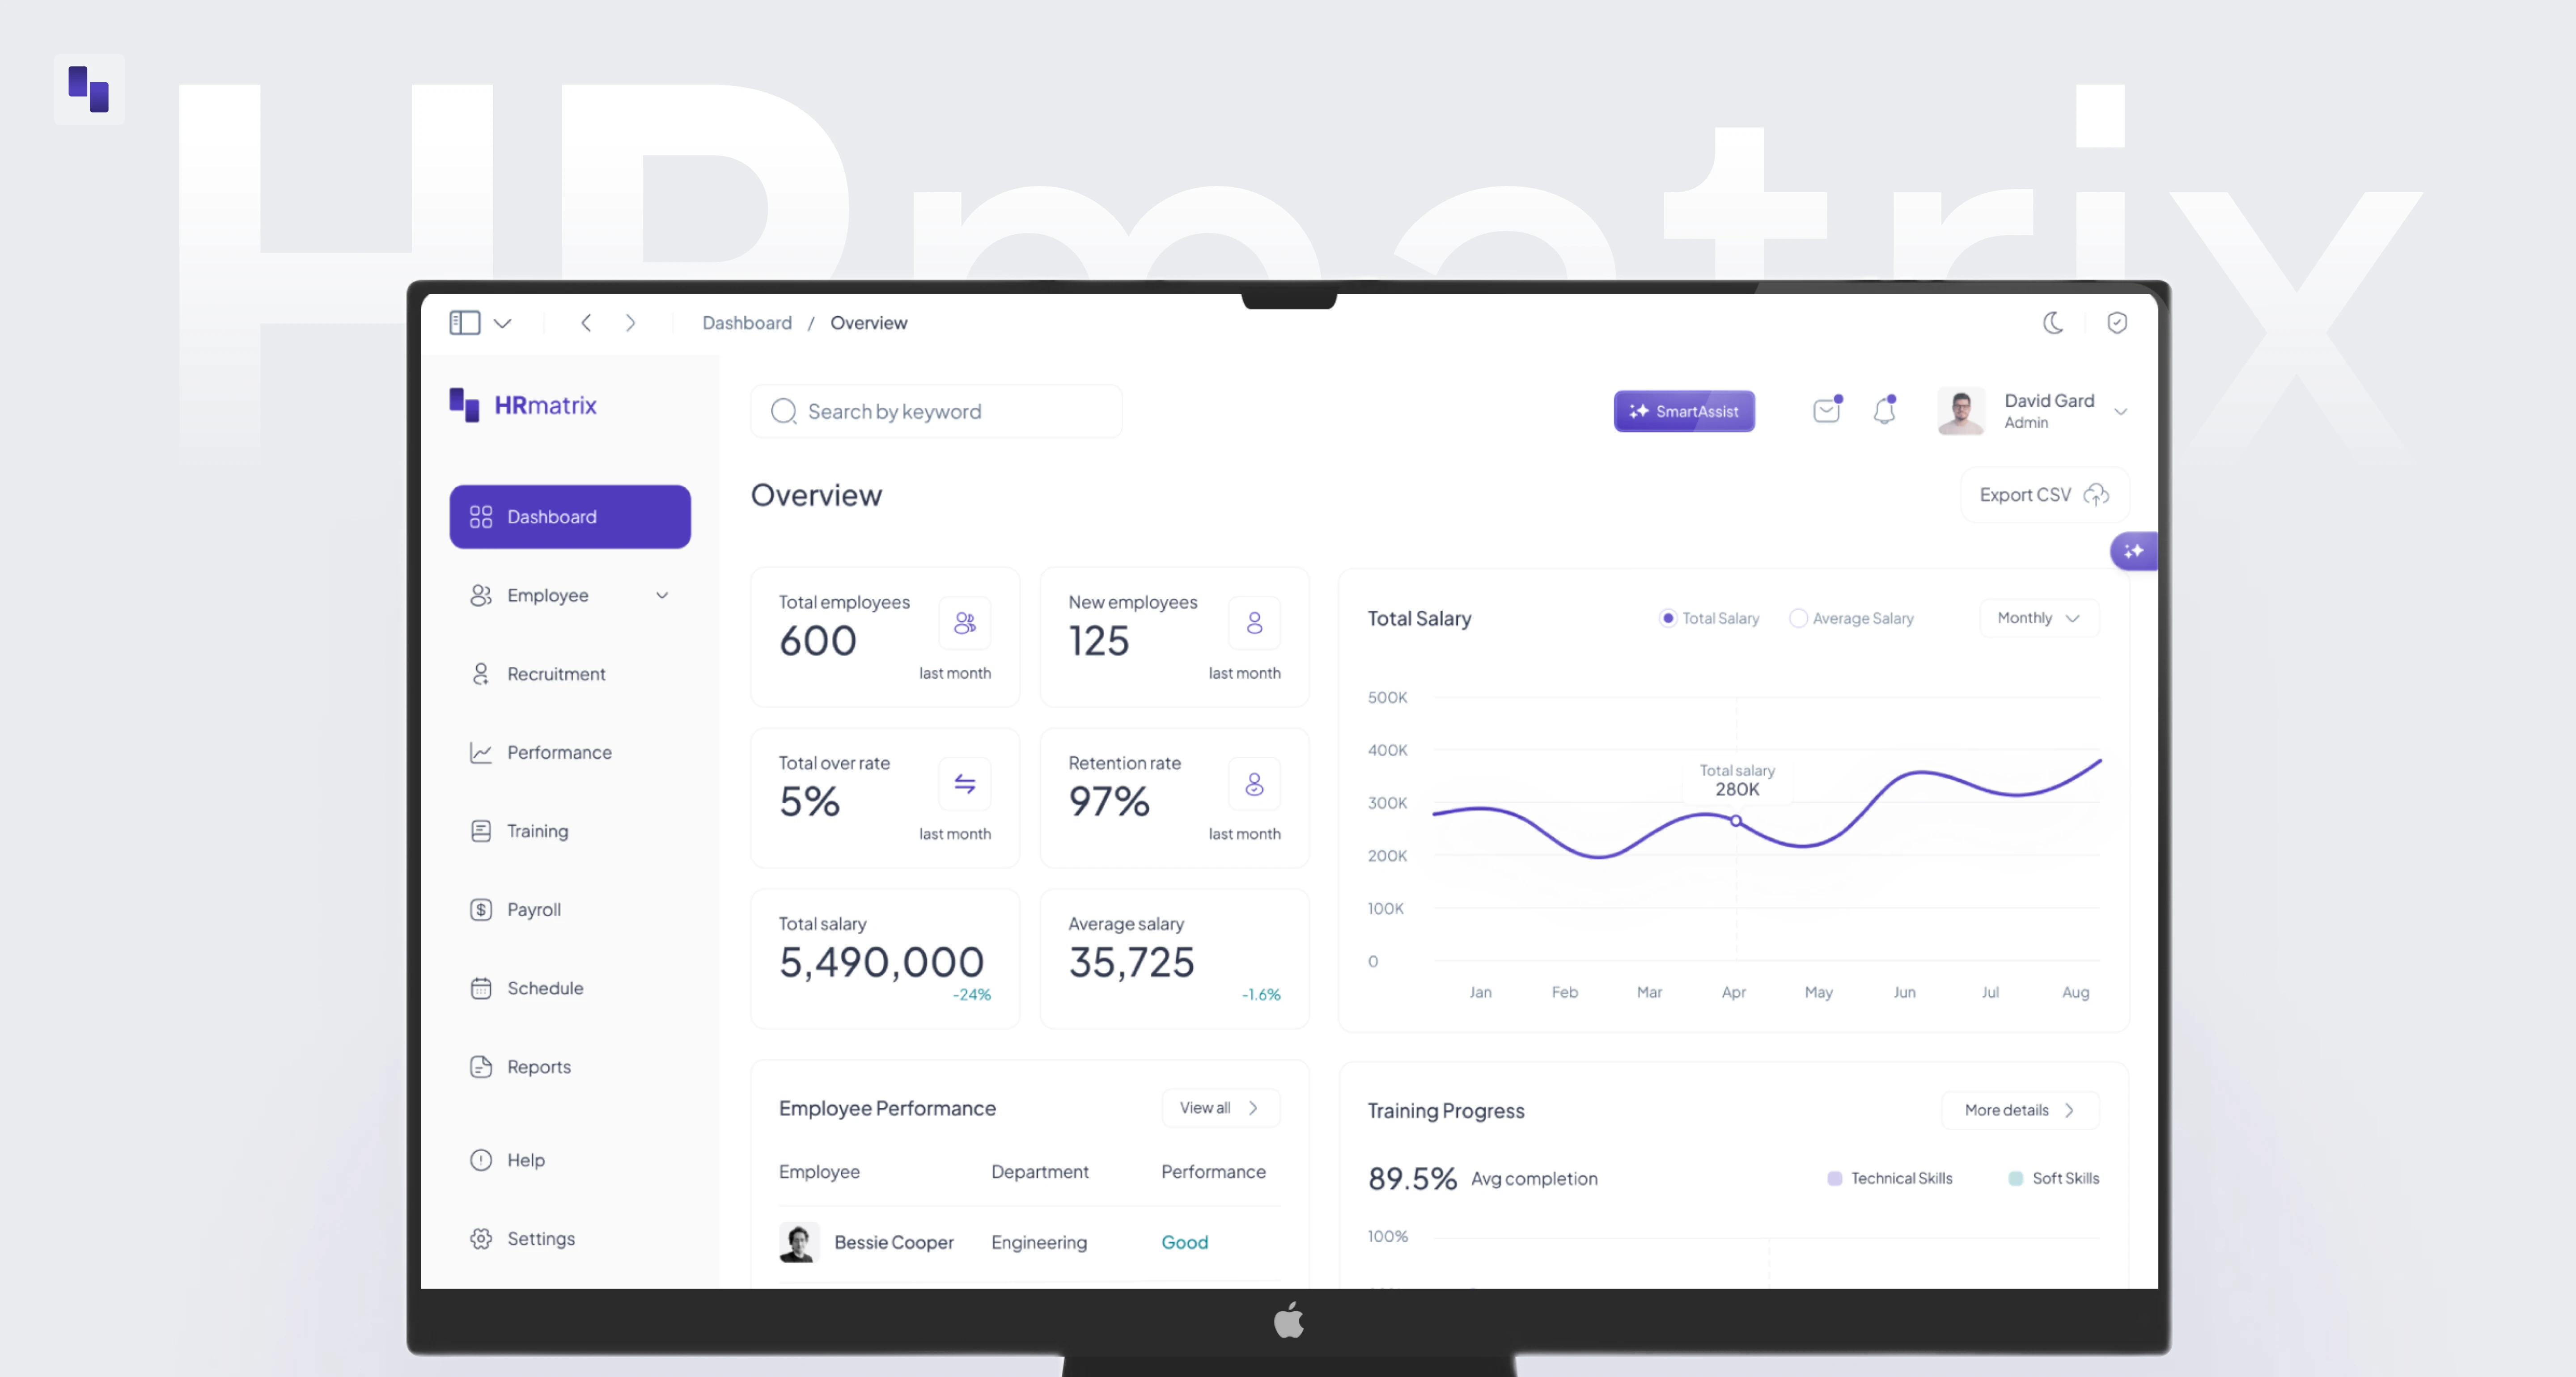
Task: Expand the Employee sidebar submenu
Action: pos(661,595)
